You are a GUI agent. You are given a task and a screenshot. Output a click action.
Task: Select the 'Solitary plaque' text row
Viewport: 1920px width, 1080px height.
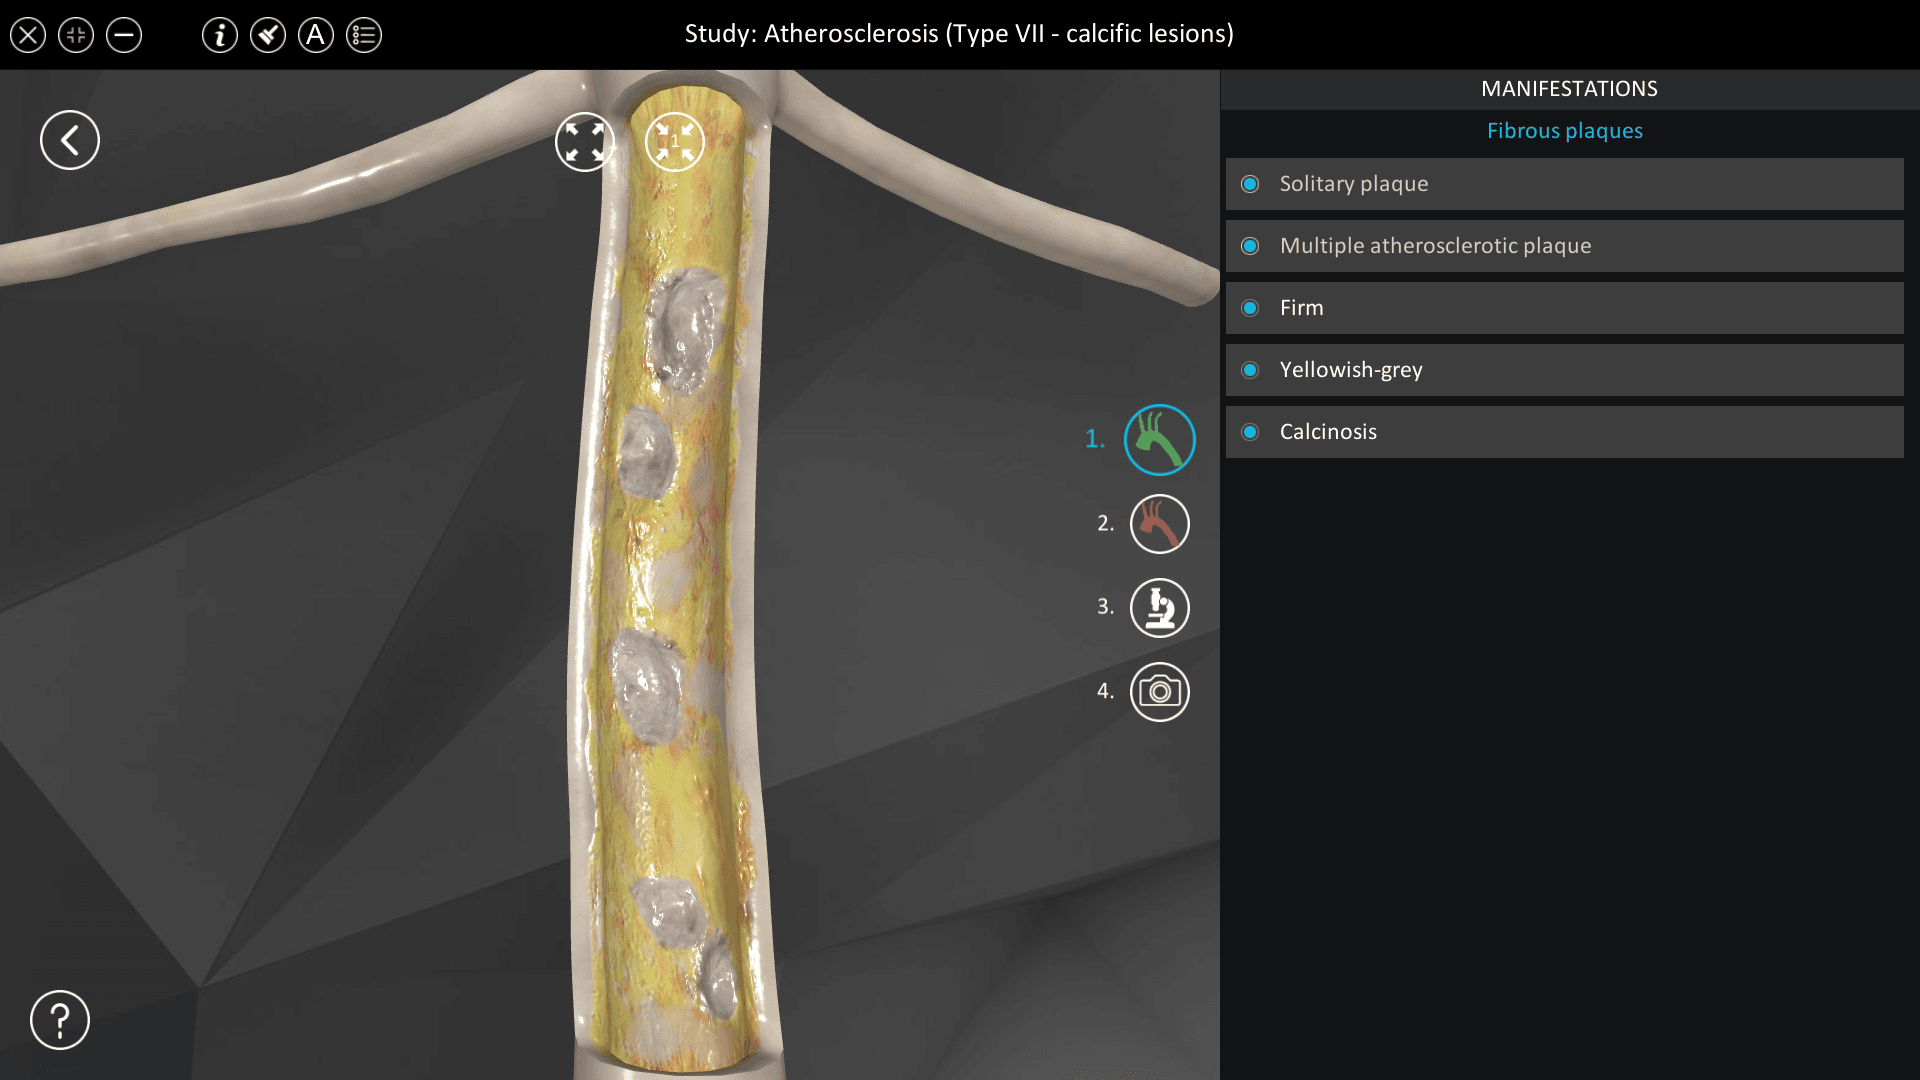click(x=1565, y=184)
